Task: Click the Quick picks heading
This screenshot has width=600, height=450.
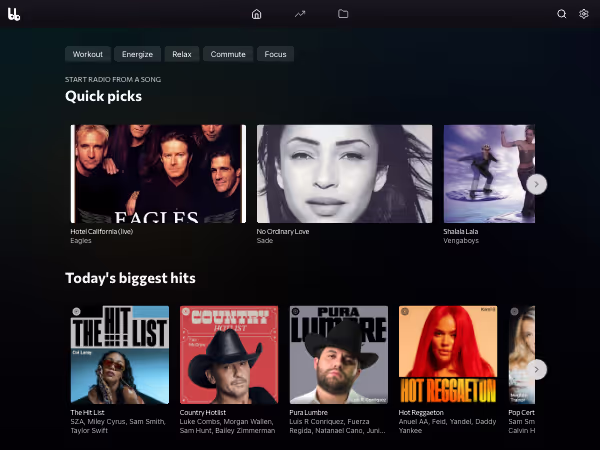Action: pyautogui.click(x=103, y=96)
